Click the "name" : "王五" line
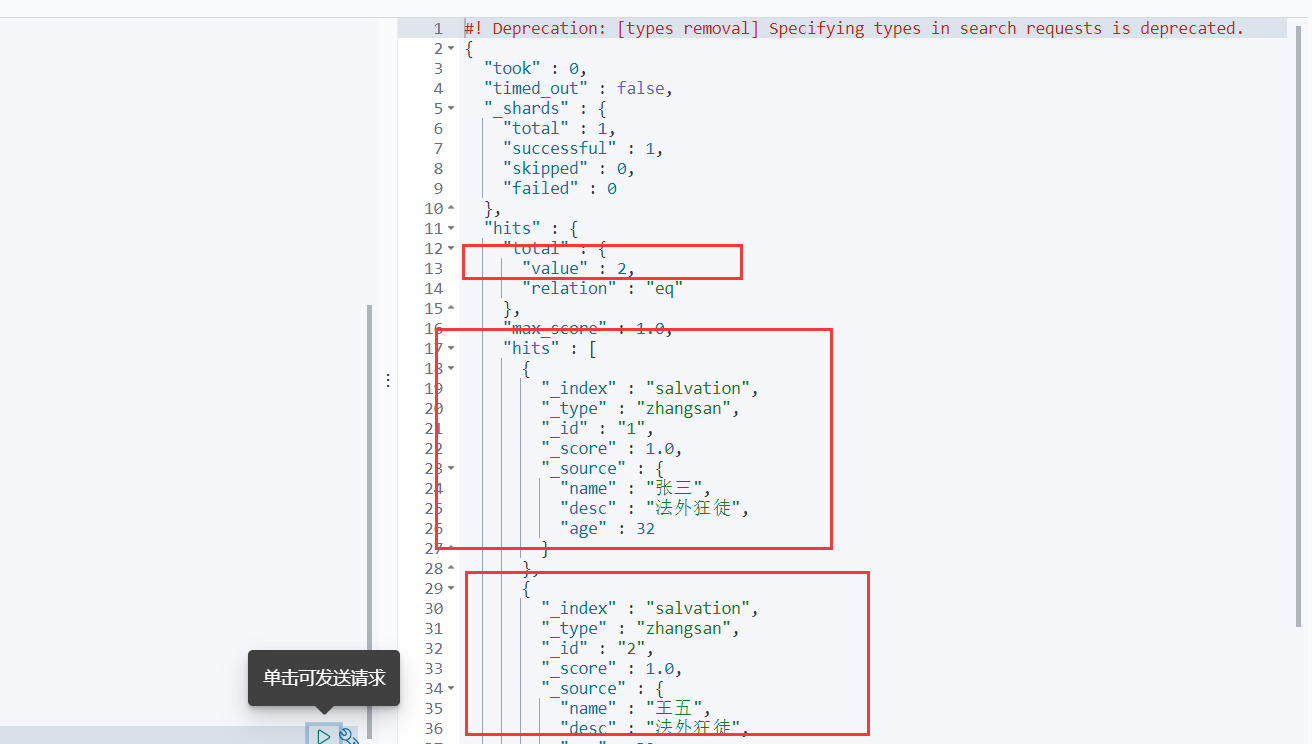This screenshot has height=744, width=1312. 635,708
